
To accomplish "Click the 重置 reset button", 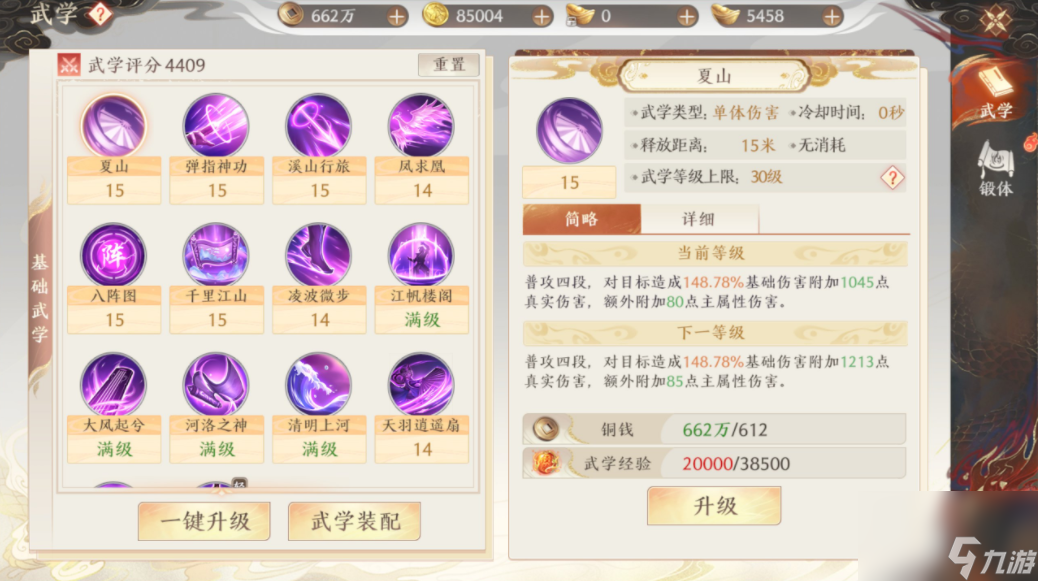I will click(449, 65).
